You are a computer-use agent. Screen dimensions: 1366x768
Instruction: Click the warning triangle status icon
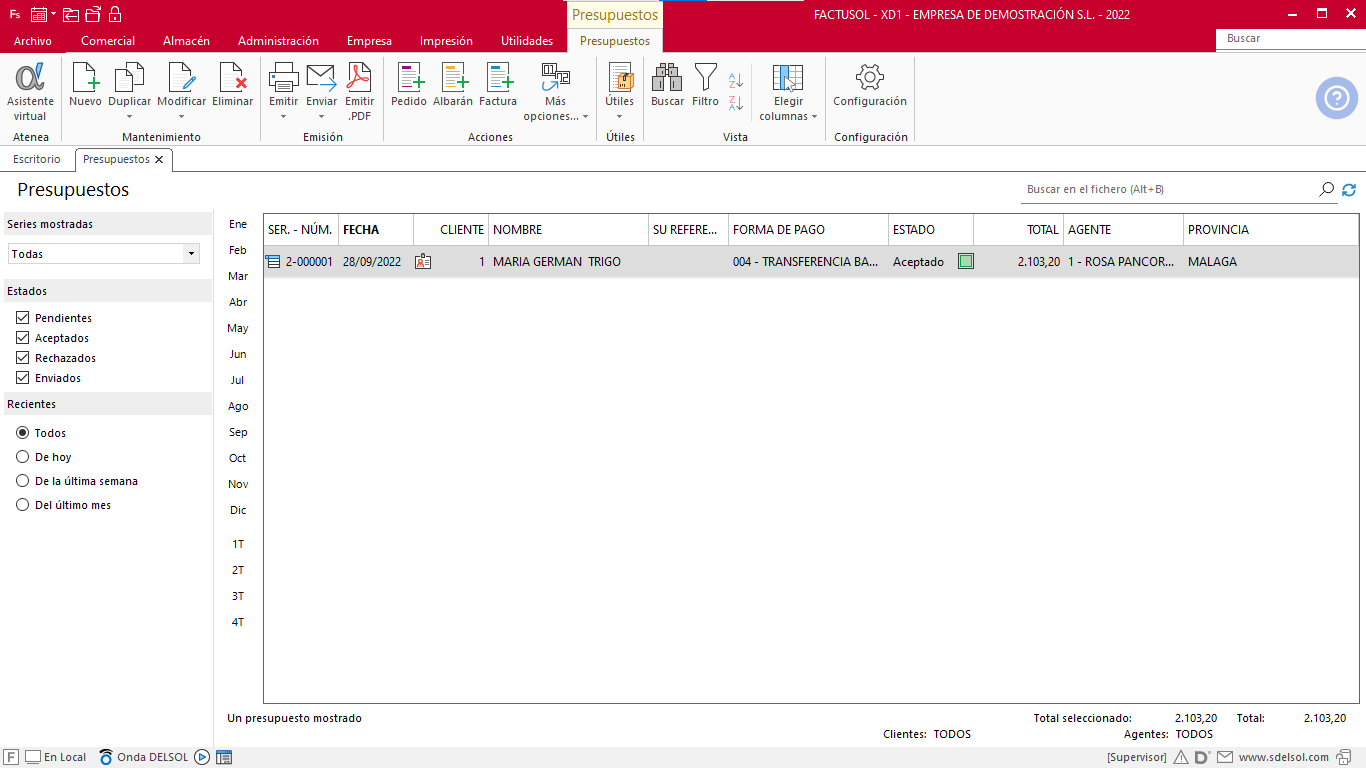[x=1180, y=757]
